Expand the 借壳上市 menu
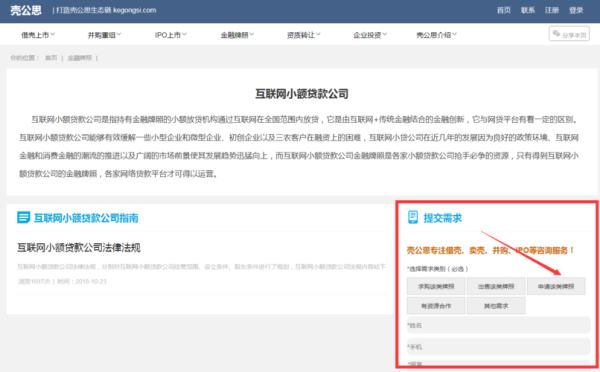Viewport: 600px width, 372px height. tap(38, 35)
